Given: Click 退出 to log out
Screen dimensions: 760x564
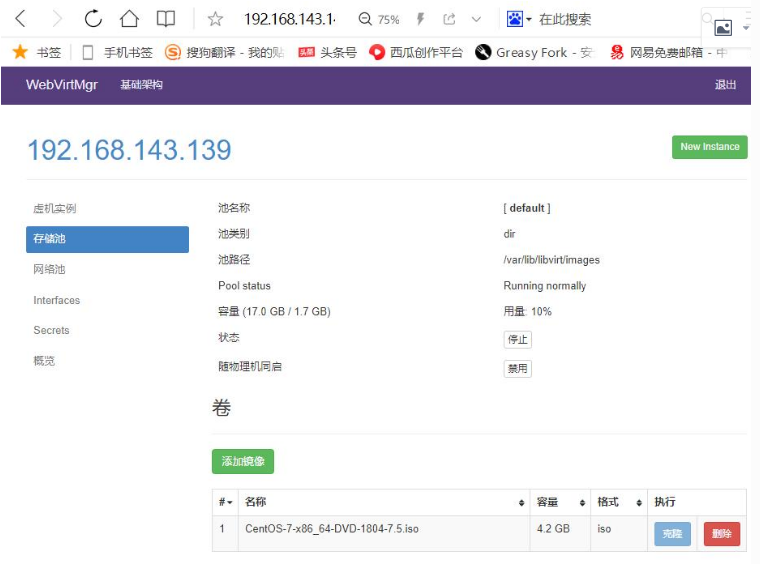Looking at the screenshot, I should [x=725, y=85].
